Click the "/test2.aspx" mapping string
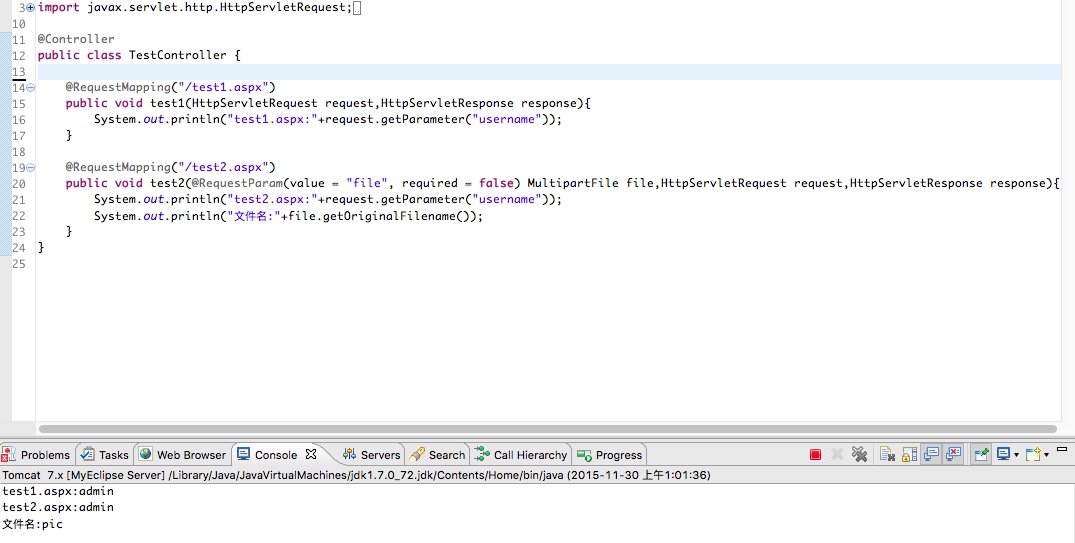 223,167
